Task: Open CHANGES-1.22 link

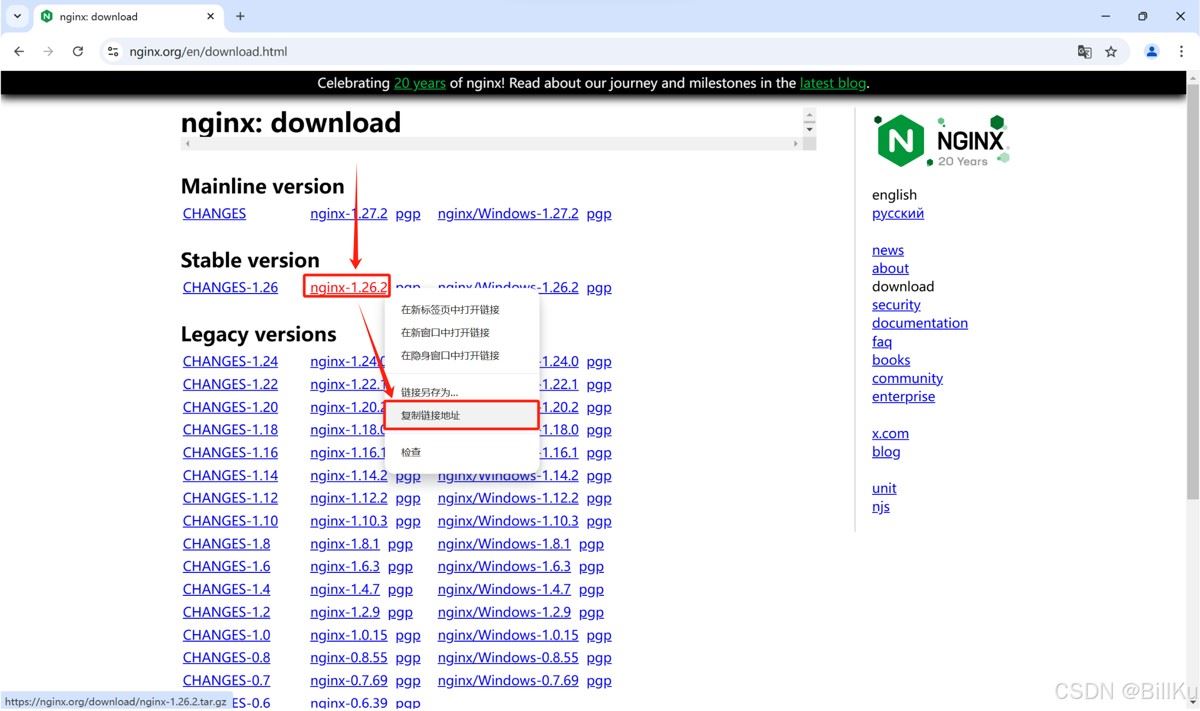Action: pos(230,384)
